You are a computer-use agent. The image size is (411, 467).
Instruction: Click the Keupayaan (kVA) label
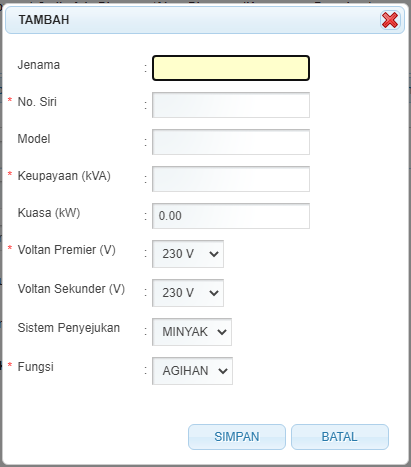point(64,176)
